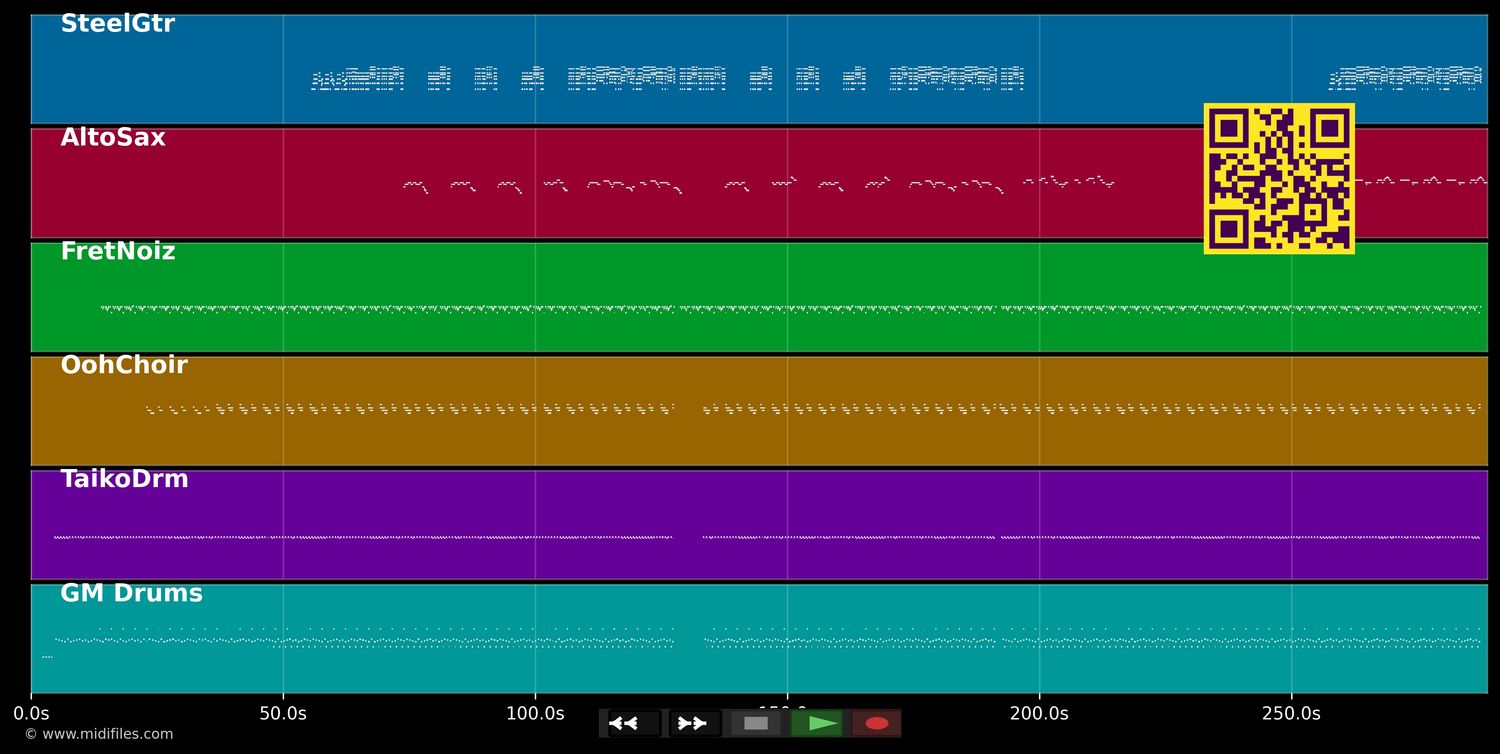Image resolution: width=1500 pixels, height=754 pixels.
Task: Select the GM Drums track label
Action: click(x=131, y=594)
